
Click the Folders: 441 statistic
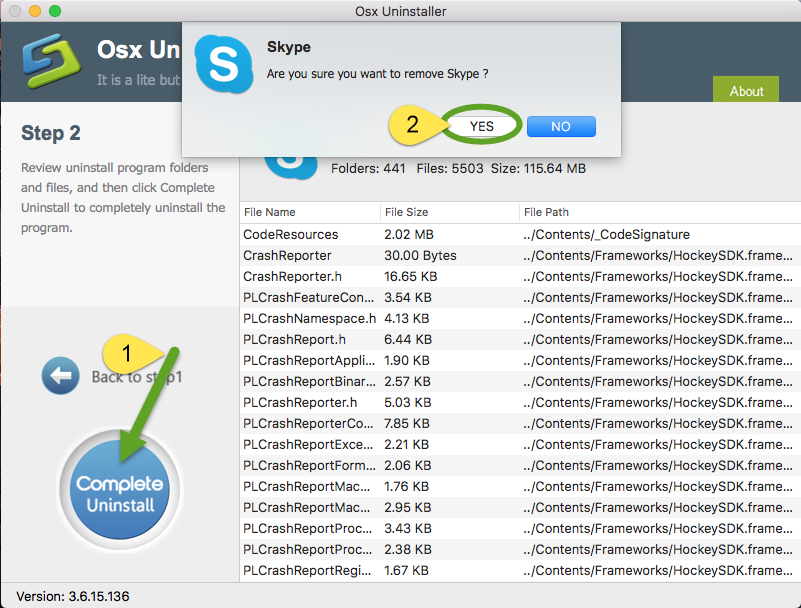(368, 169)
